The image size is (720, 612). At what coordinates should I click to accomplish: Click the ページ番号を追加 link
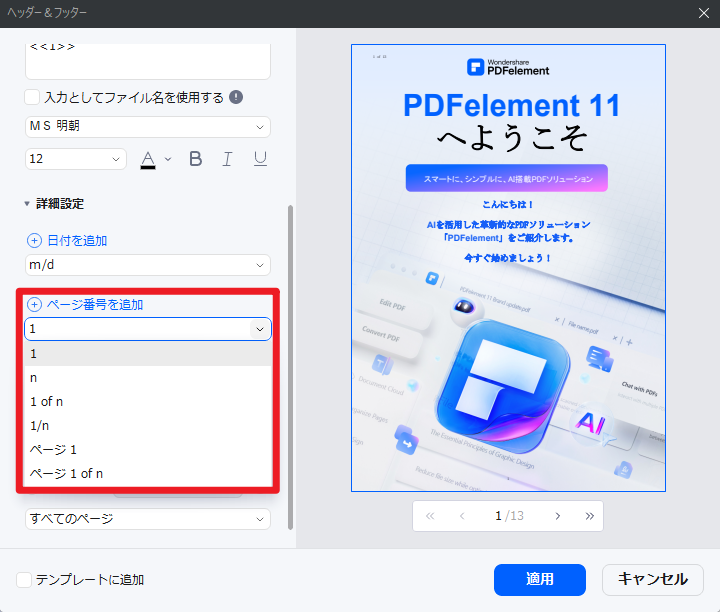pos(95,304)
